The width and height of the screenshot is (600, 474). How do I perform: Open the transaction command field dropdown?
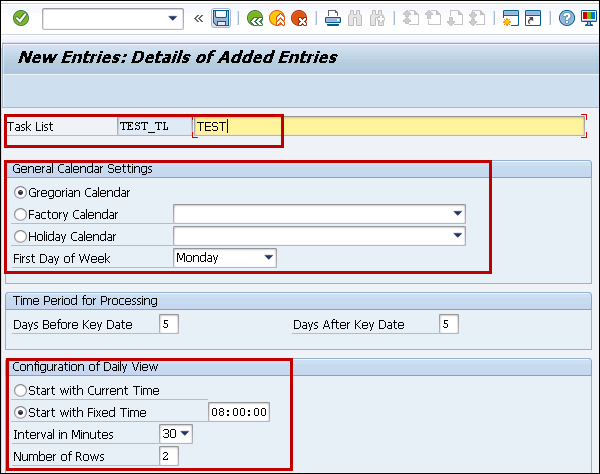coord(174,18)
